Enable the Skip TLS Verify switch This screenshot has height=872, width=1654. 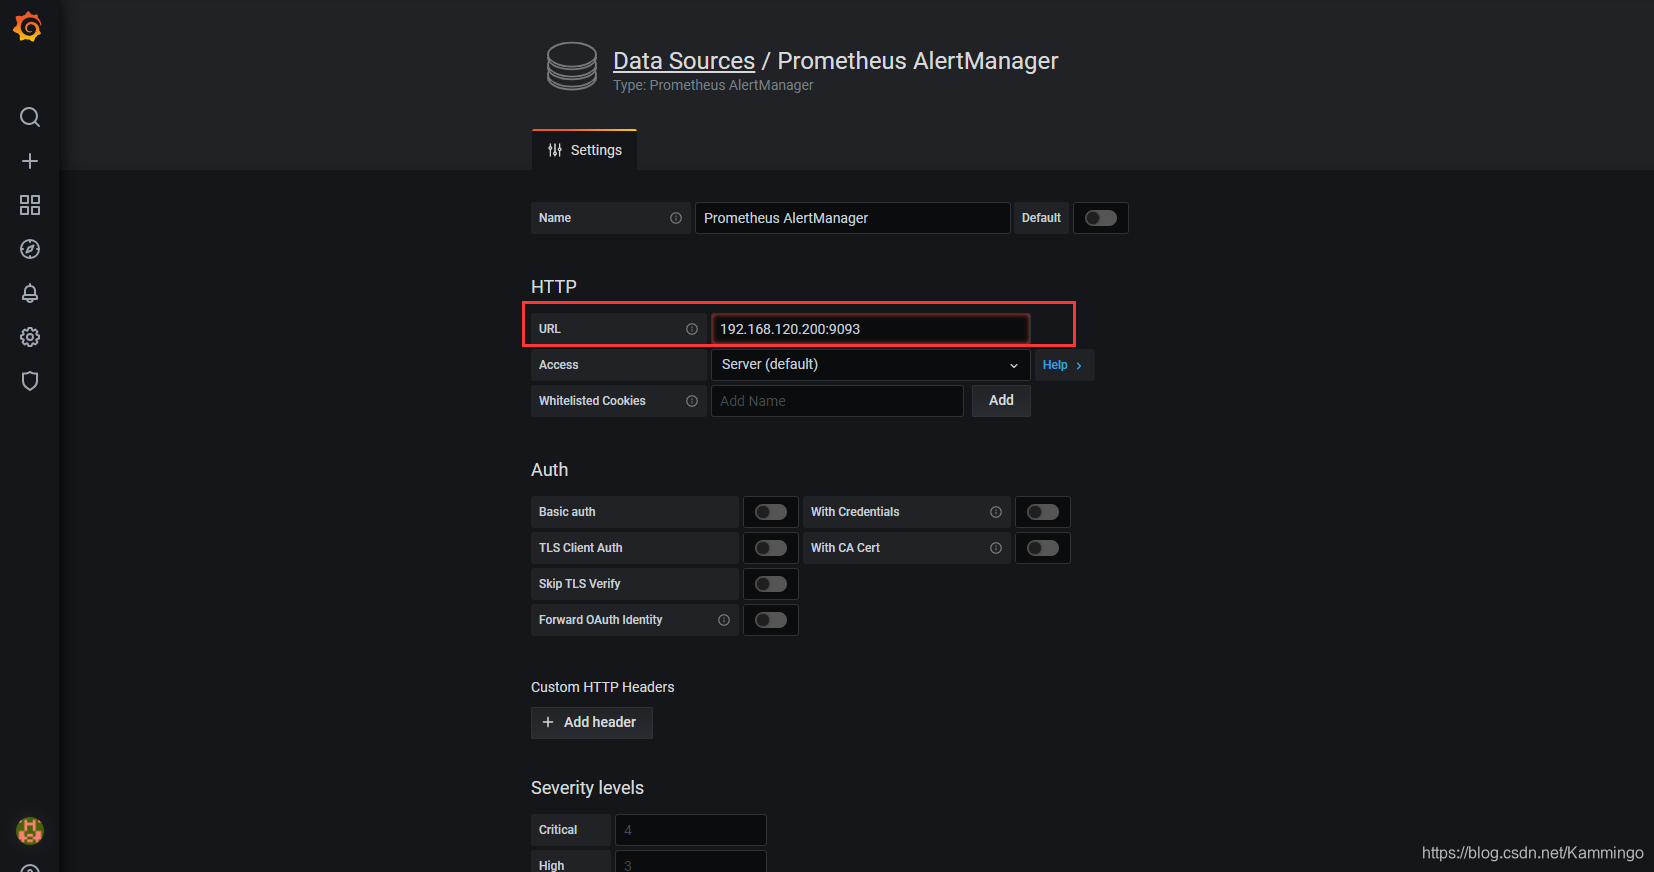click(x=771, y=584)
